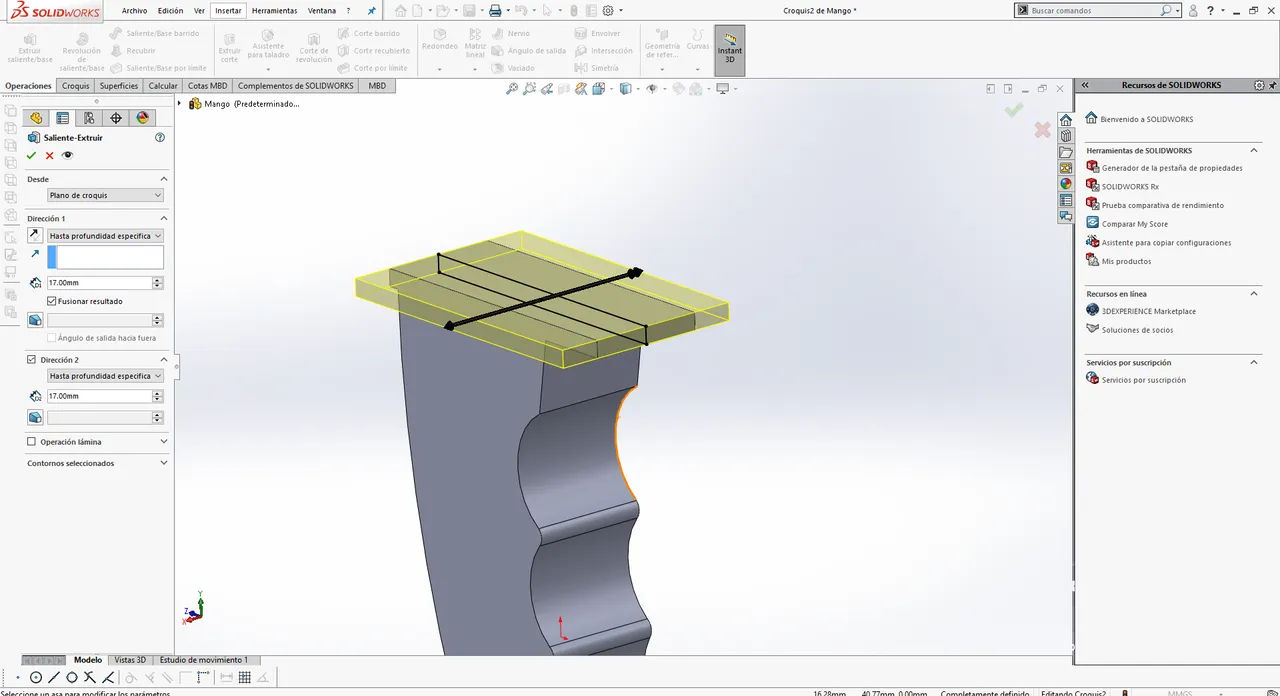Viewport: 1280px width, 696px height.
Task: Open the display style cube icon
Action: [625, 89]
